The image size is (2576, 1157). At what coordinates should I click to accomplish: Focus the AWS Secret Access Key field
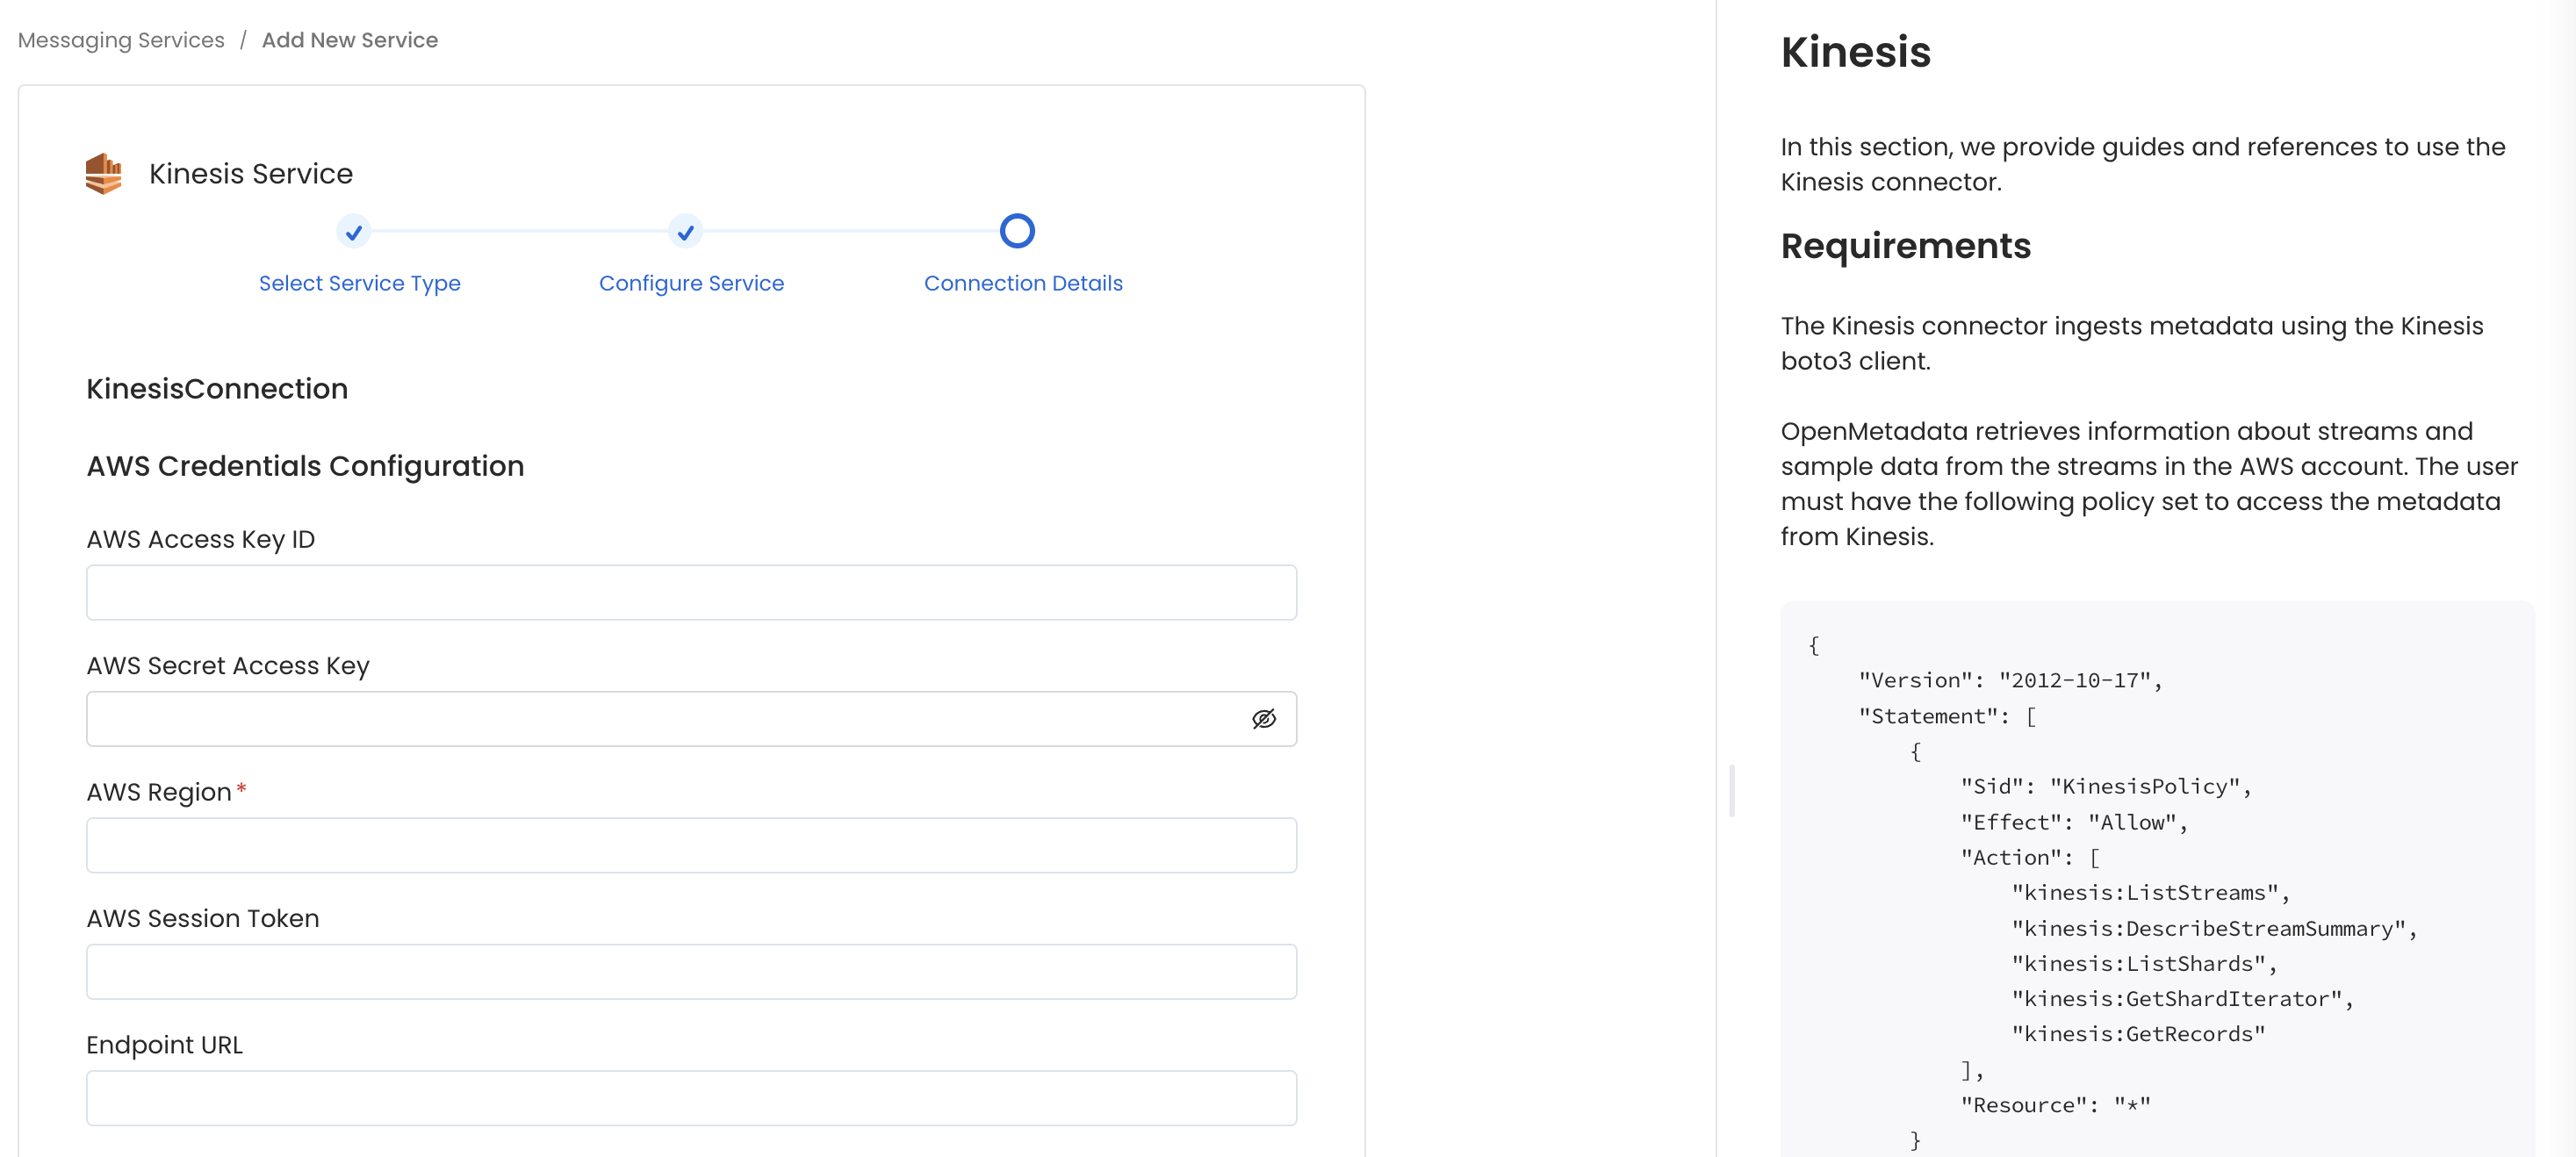(650, 718)
